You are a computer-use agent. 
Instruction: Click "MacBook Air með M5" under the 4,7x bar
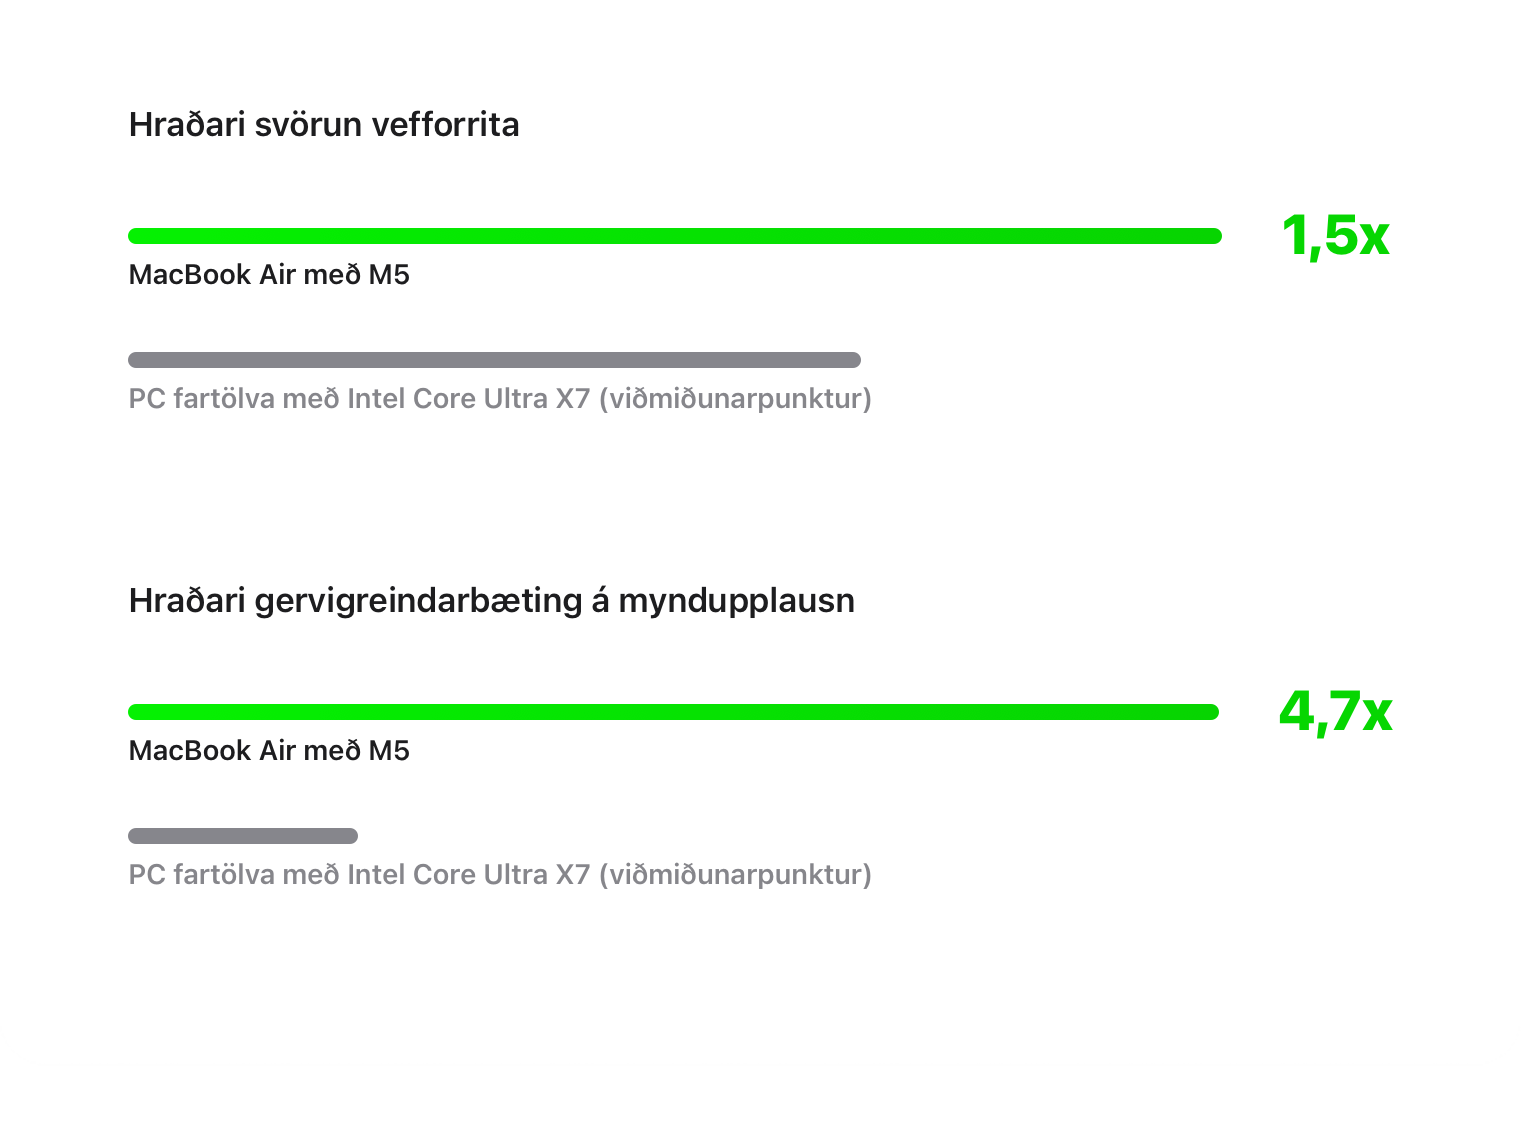(269, 751)
